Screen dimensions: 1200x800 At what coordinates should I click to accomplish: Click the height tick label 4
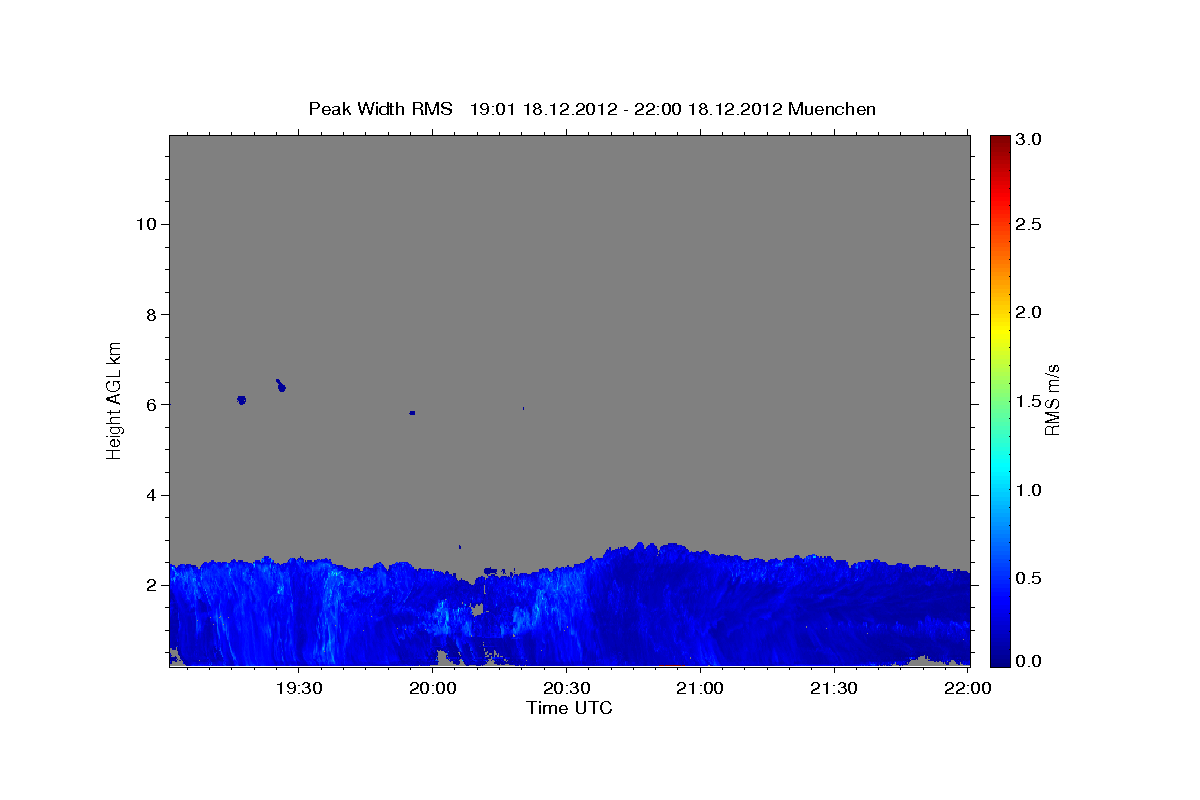pos(149,495)
